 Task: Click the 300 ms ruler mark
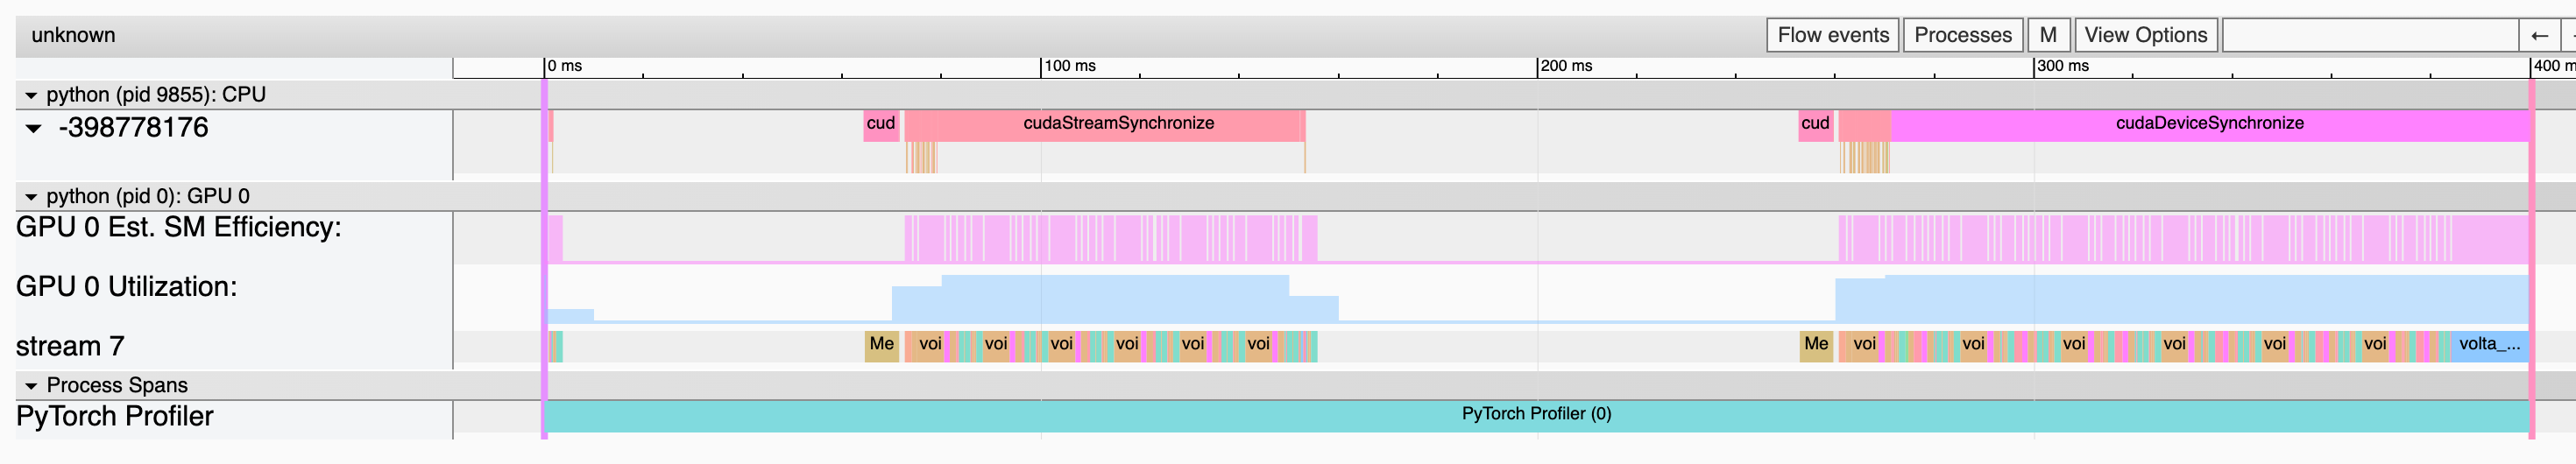pyautogui.click(x=2062, y=66)
